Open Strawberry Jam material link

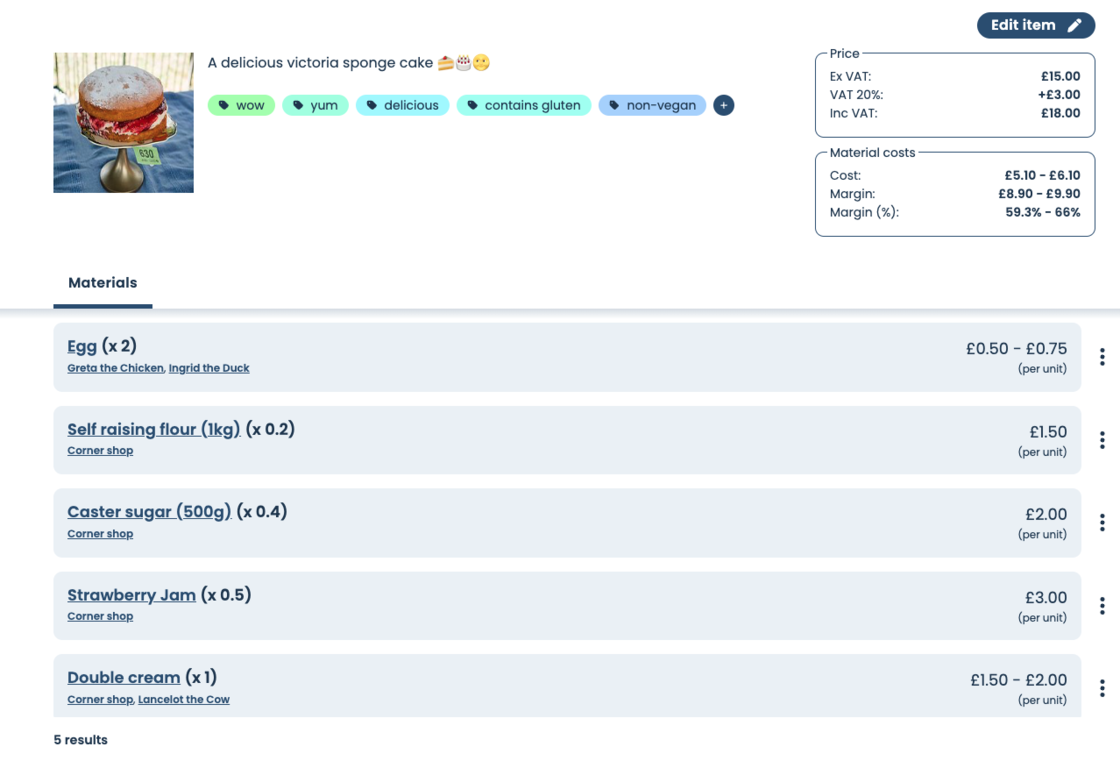[131, 595]
